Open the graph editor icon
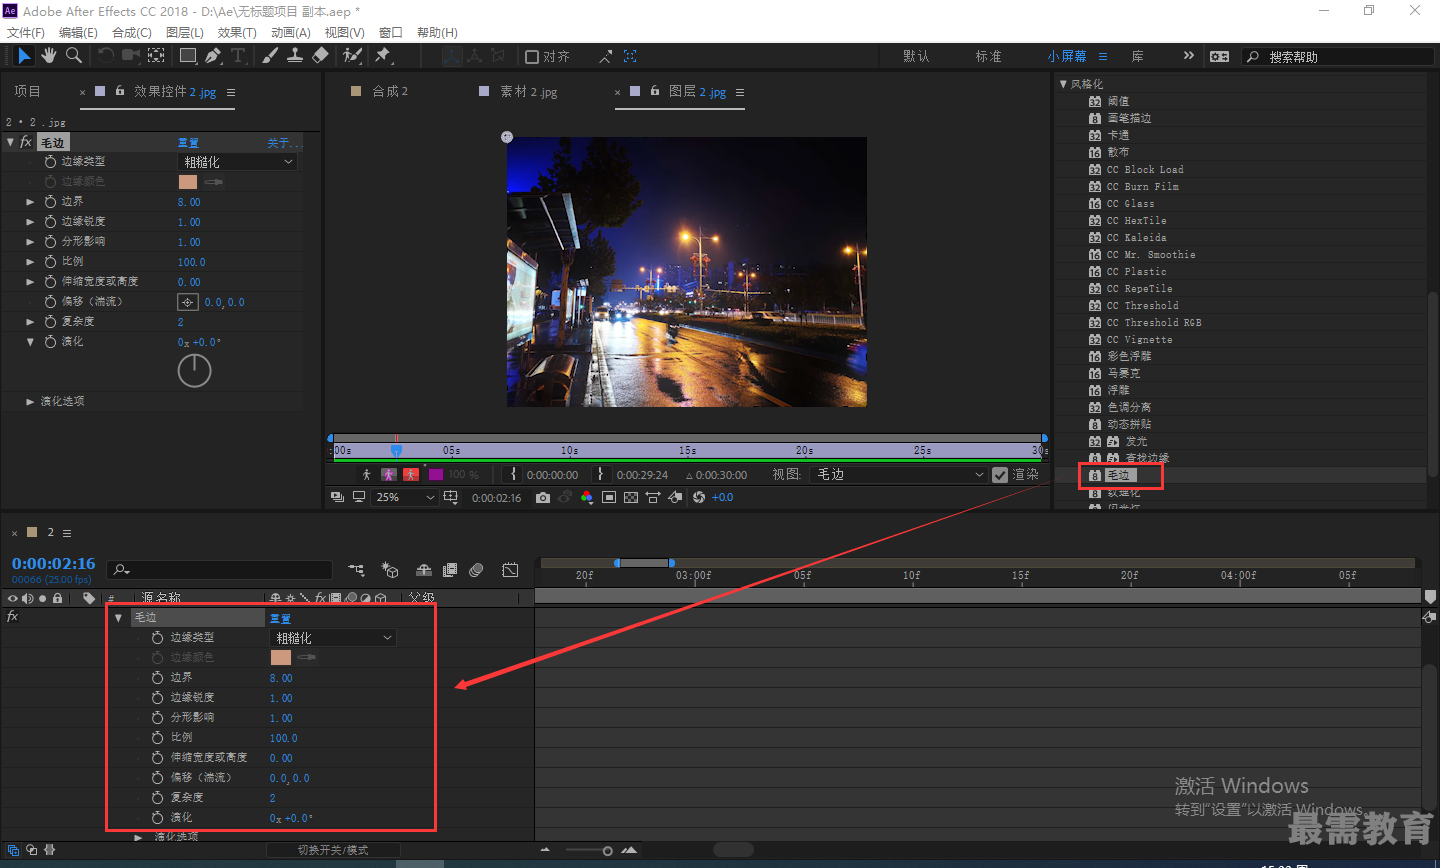 pyautogui.click(x=510, y=570)
